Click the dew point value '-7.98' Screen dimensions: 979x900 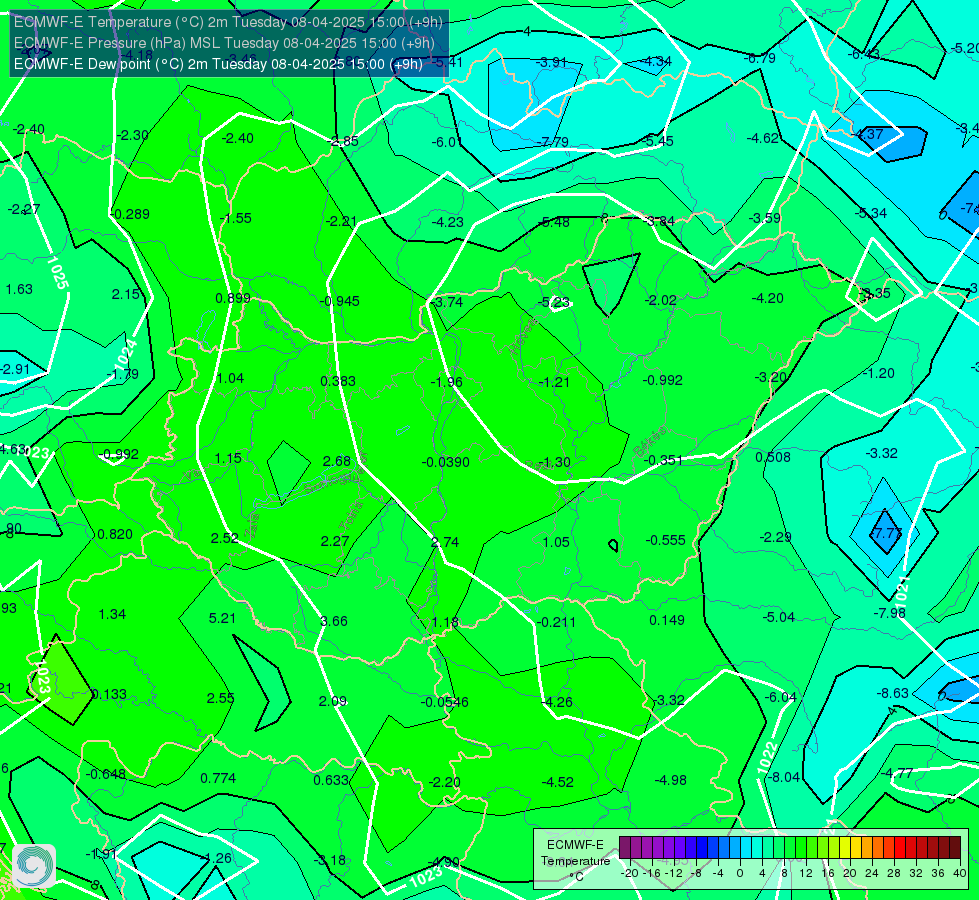pos(889,613)
